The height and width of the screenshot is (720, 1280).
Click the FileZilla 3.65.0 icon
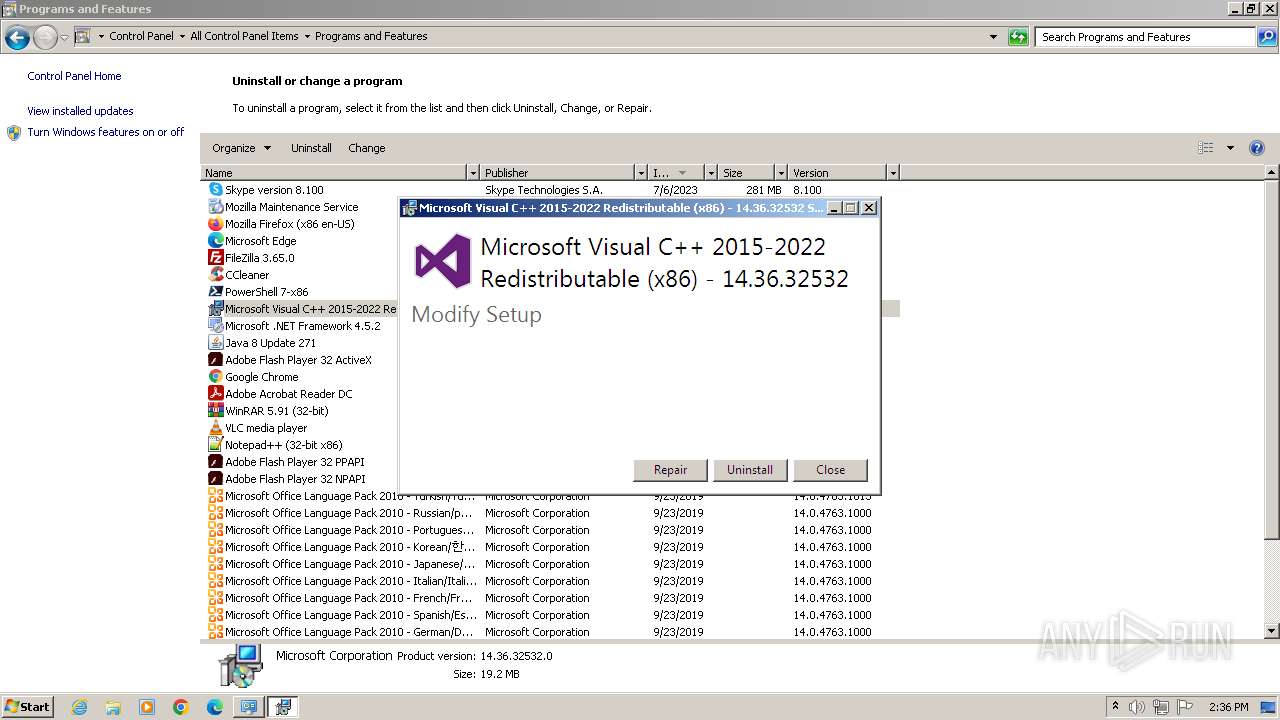(x=215, y=257)
